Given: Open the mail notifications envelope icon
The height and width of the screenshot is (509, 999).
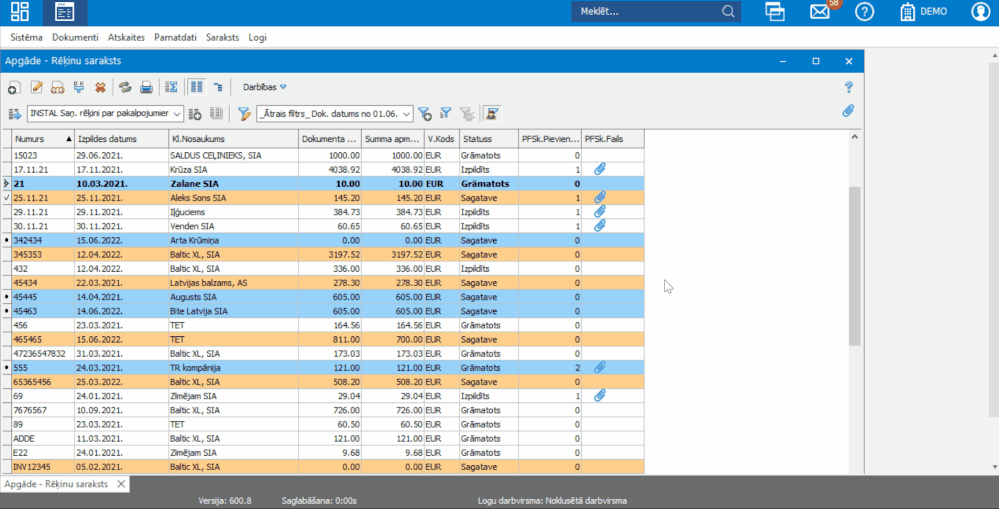Looking at the screenshot, I should tap(820, 12).
